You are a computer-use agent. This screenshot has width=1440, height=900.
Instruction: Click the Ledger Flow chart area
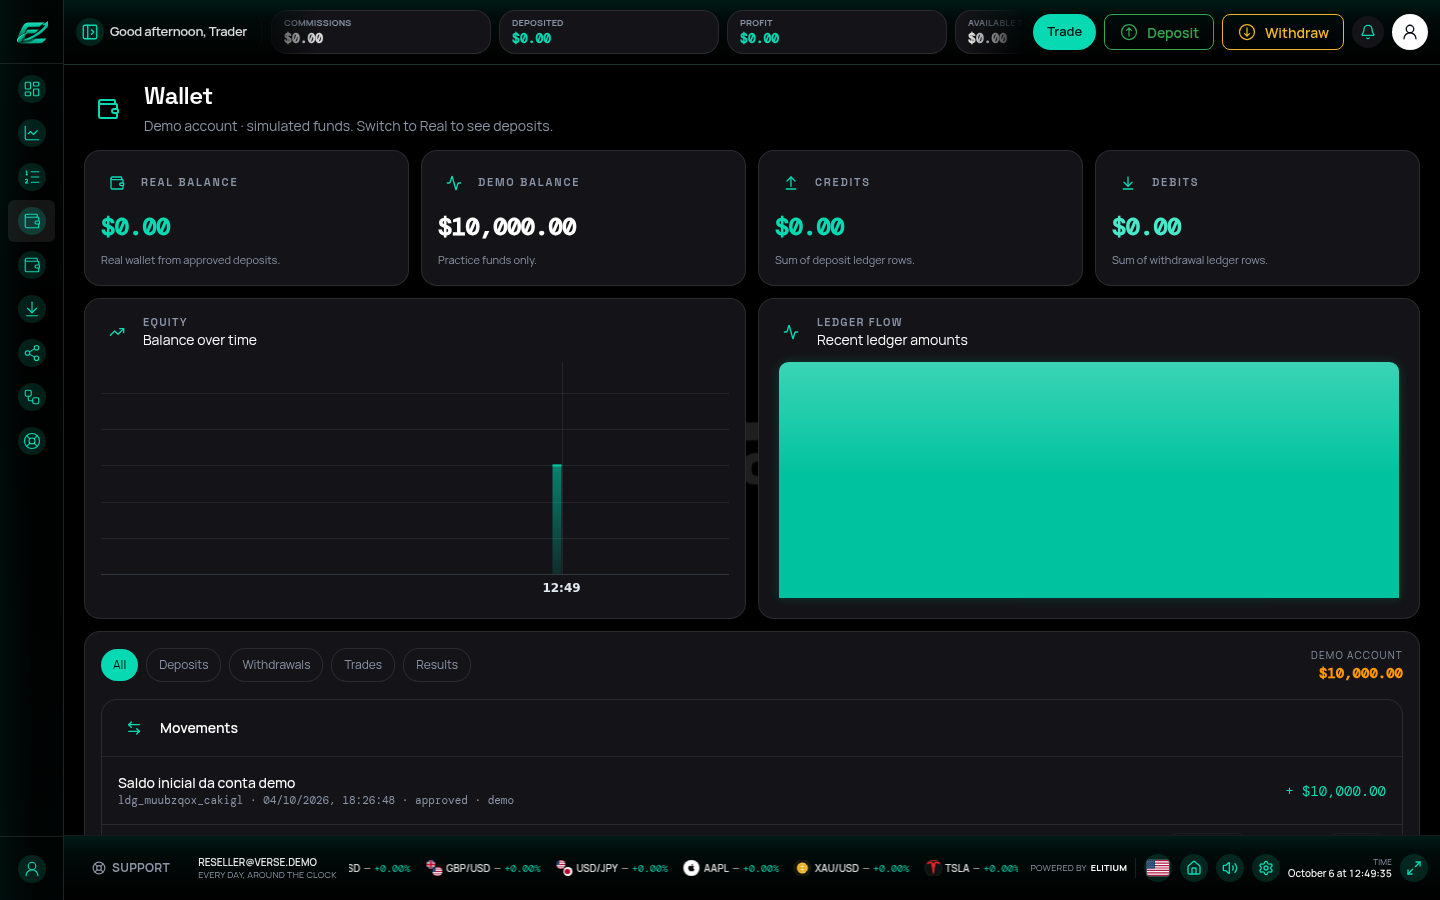[x=1089, y=480]
